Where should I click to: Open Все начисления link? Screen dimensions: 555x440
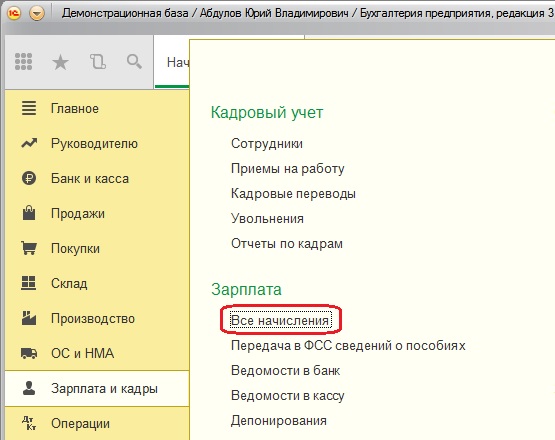point(280,321)
